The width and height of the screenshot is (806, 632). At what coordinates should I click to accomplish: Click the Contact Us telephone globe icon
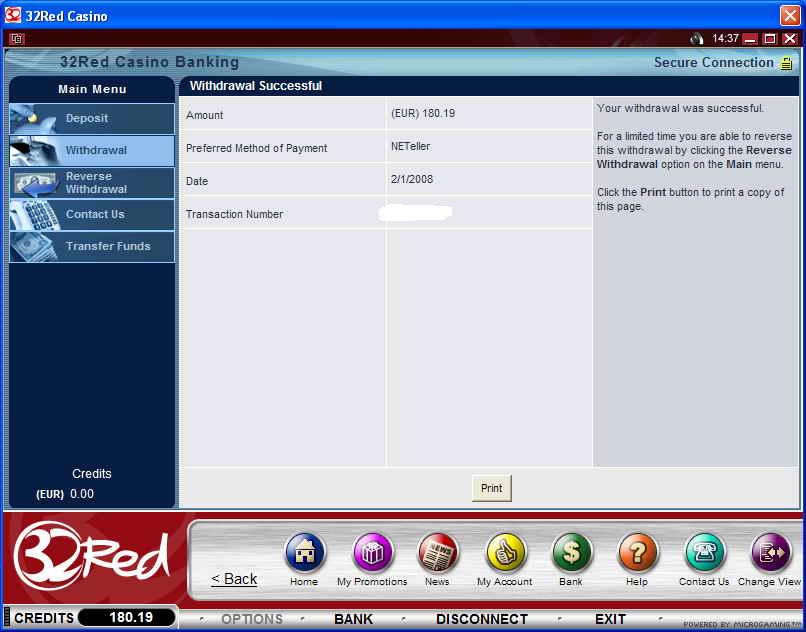pyautogui.click(x=705, y=553)
